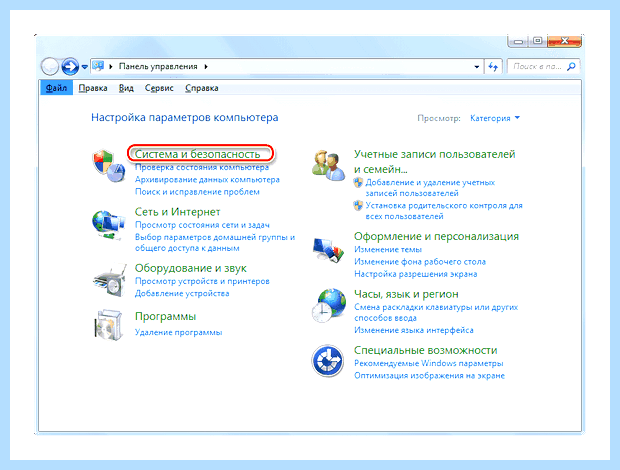
Task: Open Сеть и Интернет category
Action: pos(177,212)
